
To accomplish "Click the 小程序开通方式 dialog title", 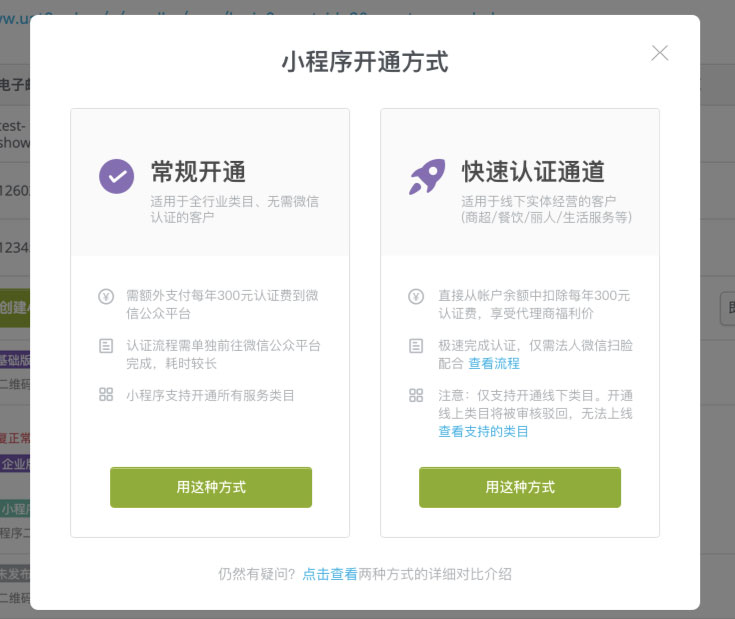I will pos(365,62).
